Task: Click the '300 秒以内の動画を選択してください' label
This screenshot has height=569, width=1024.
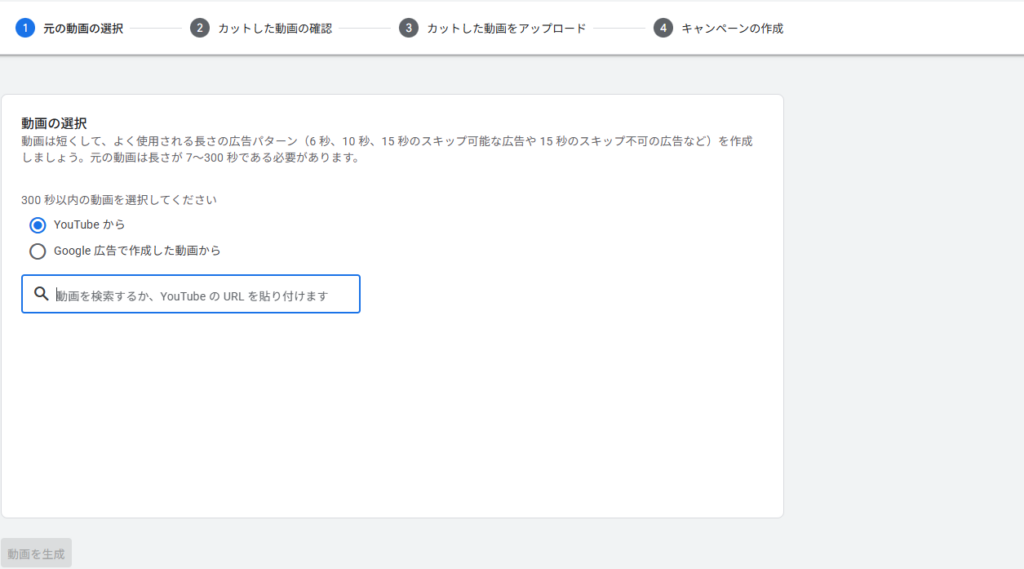Action: click(119, 200)
